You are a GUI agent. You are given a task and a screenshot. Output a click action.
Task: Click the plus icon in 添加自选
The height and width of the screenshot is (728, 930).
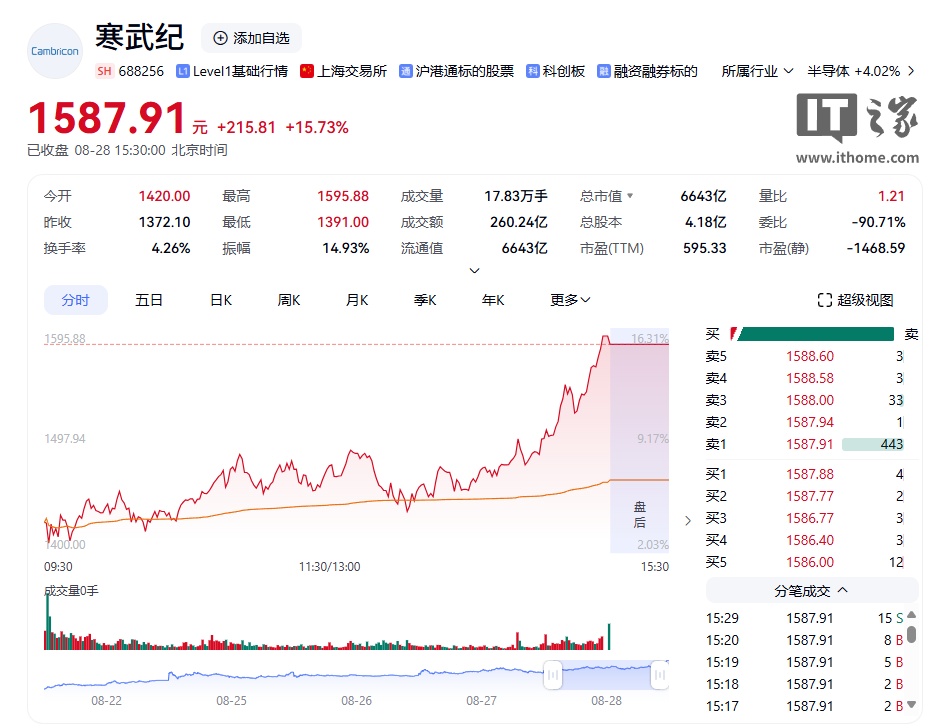[220, 38]
